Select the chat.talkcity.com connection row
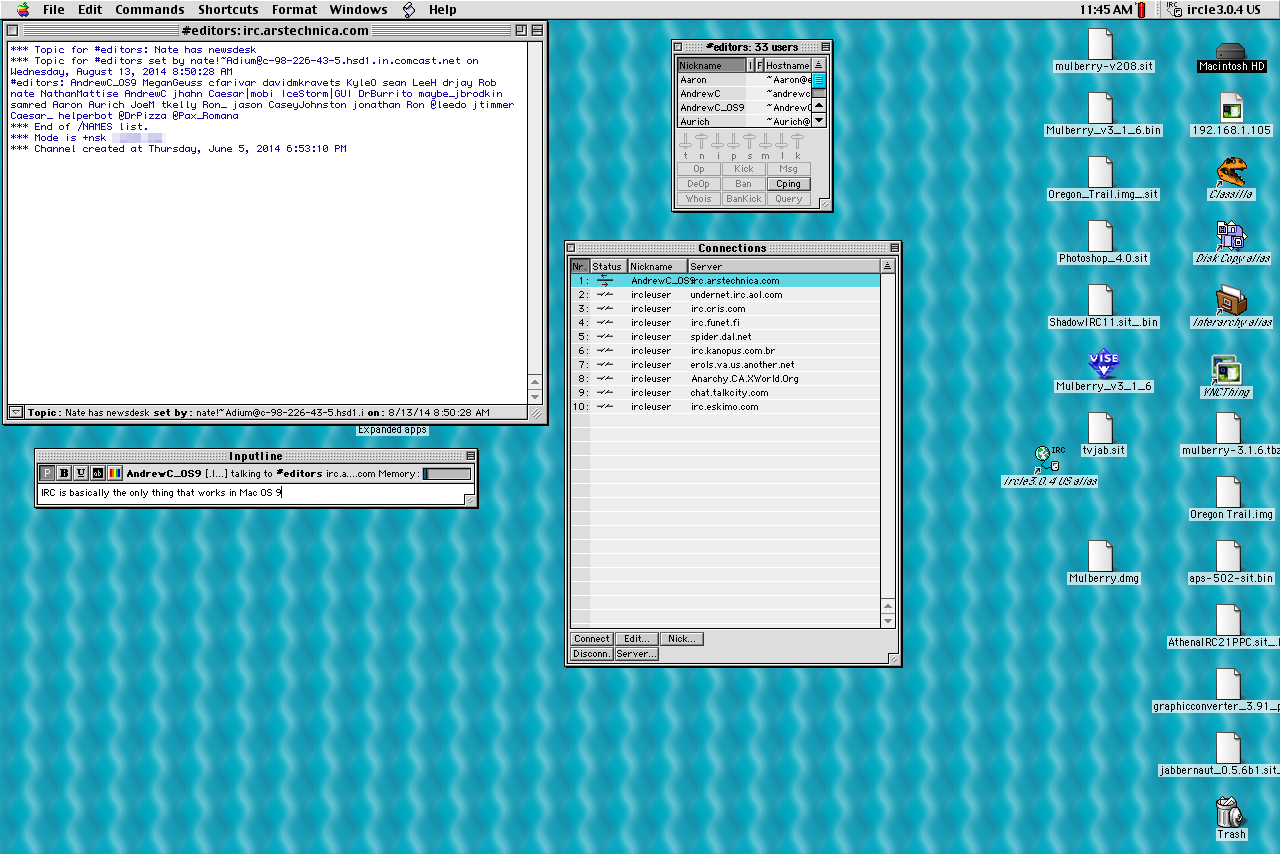Screen dimensions: 1280x854 click(x=725, y=393)
